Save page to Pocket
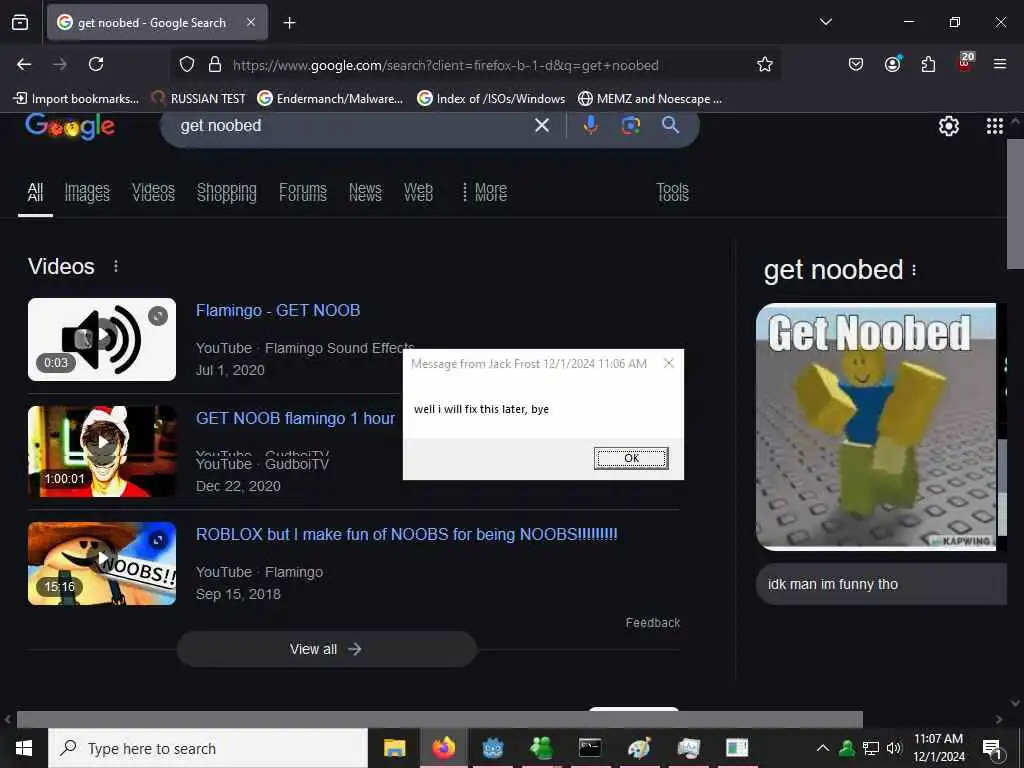 (x=856, y=64)
